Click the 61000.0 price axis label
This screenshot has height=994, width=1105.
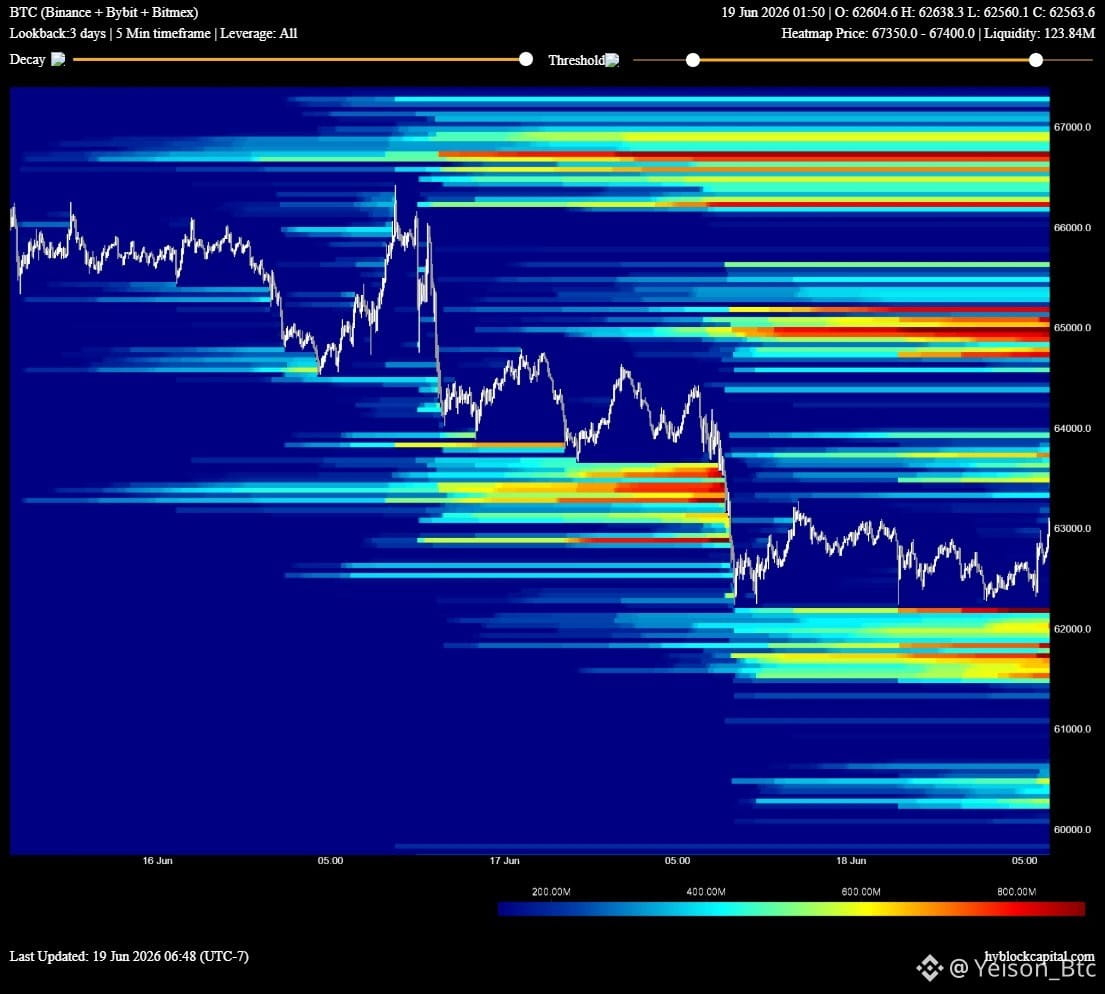tap(1073, 729)
